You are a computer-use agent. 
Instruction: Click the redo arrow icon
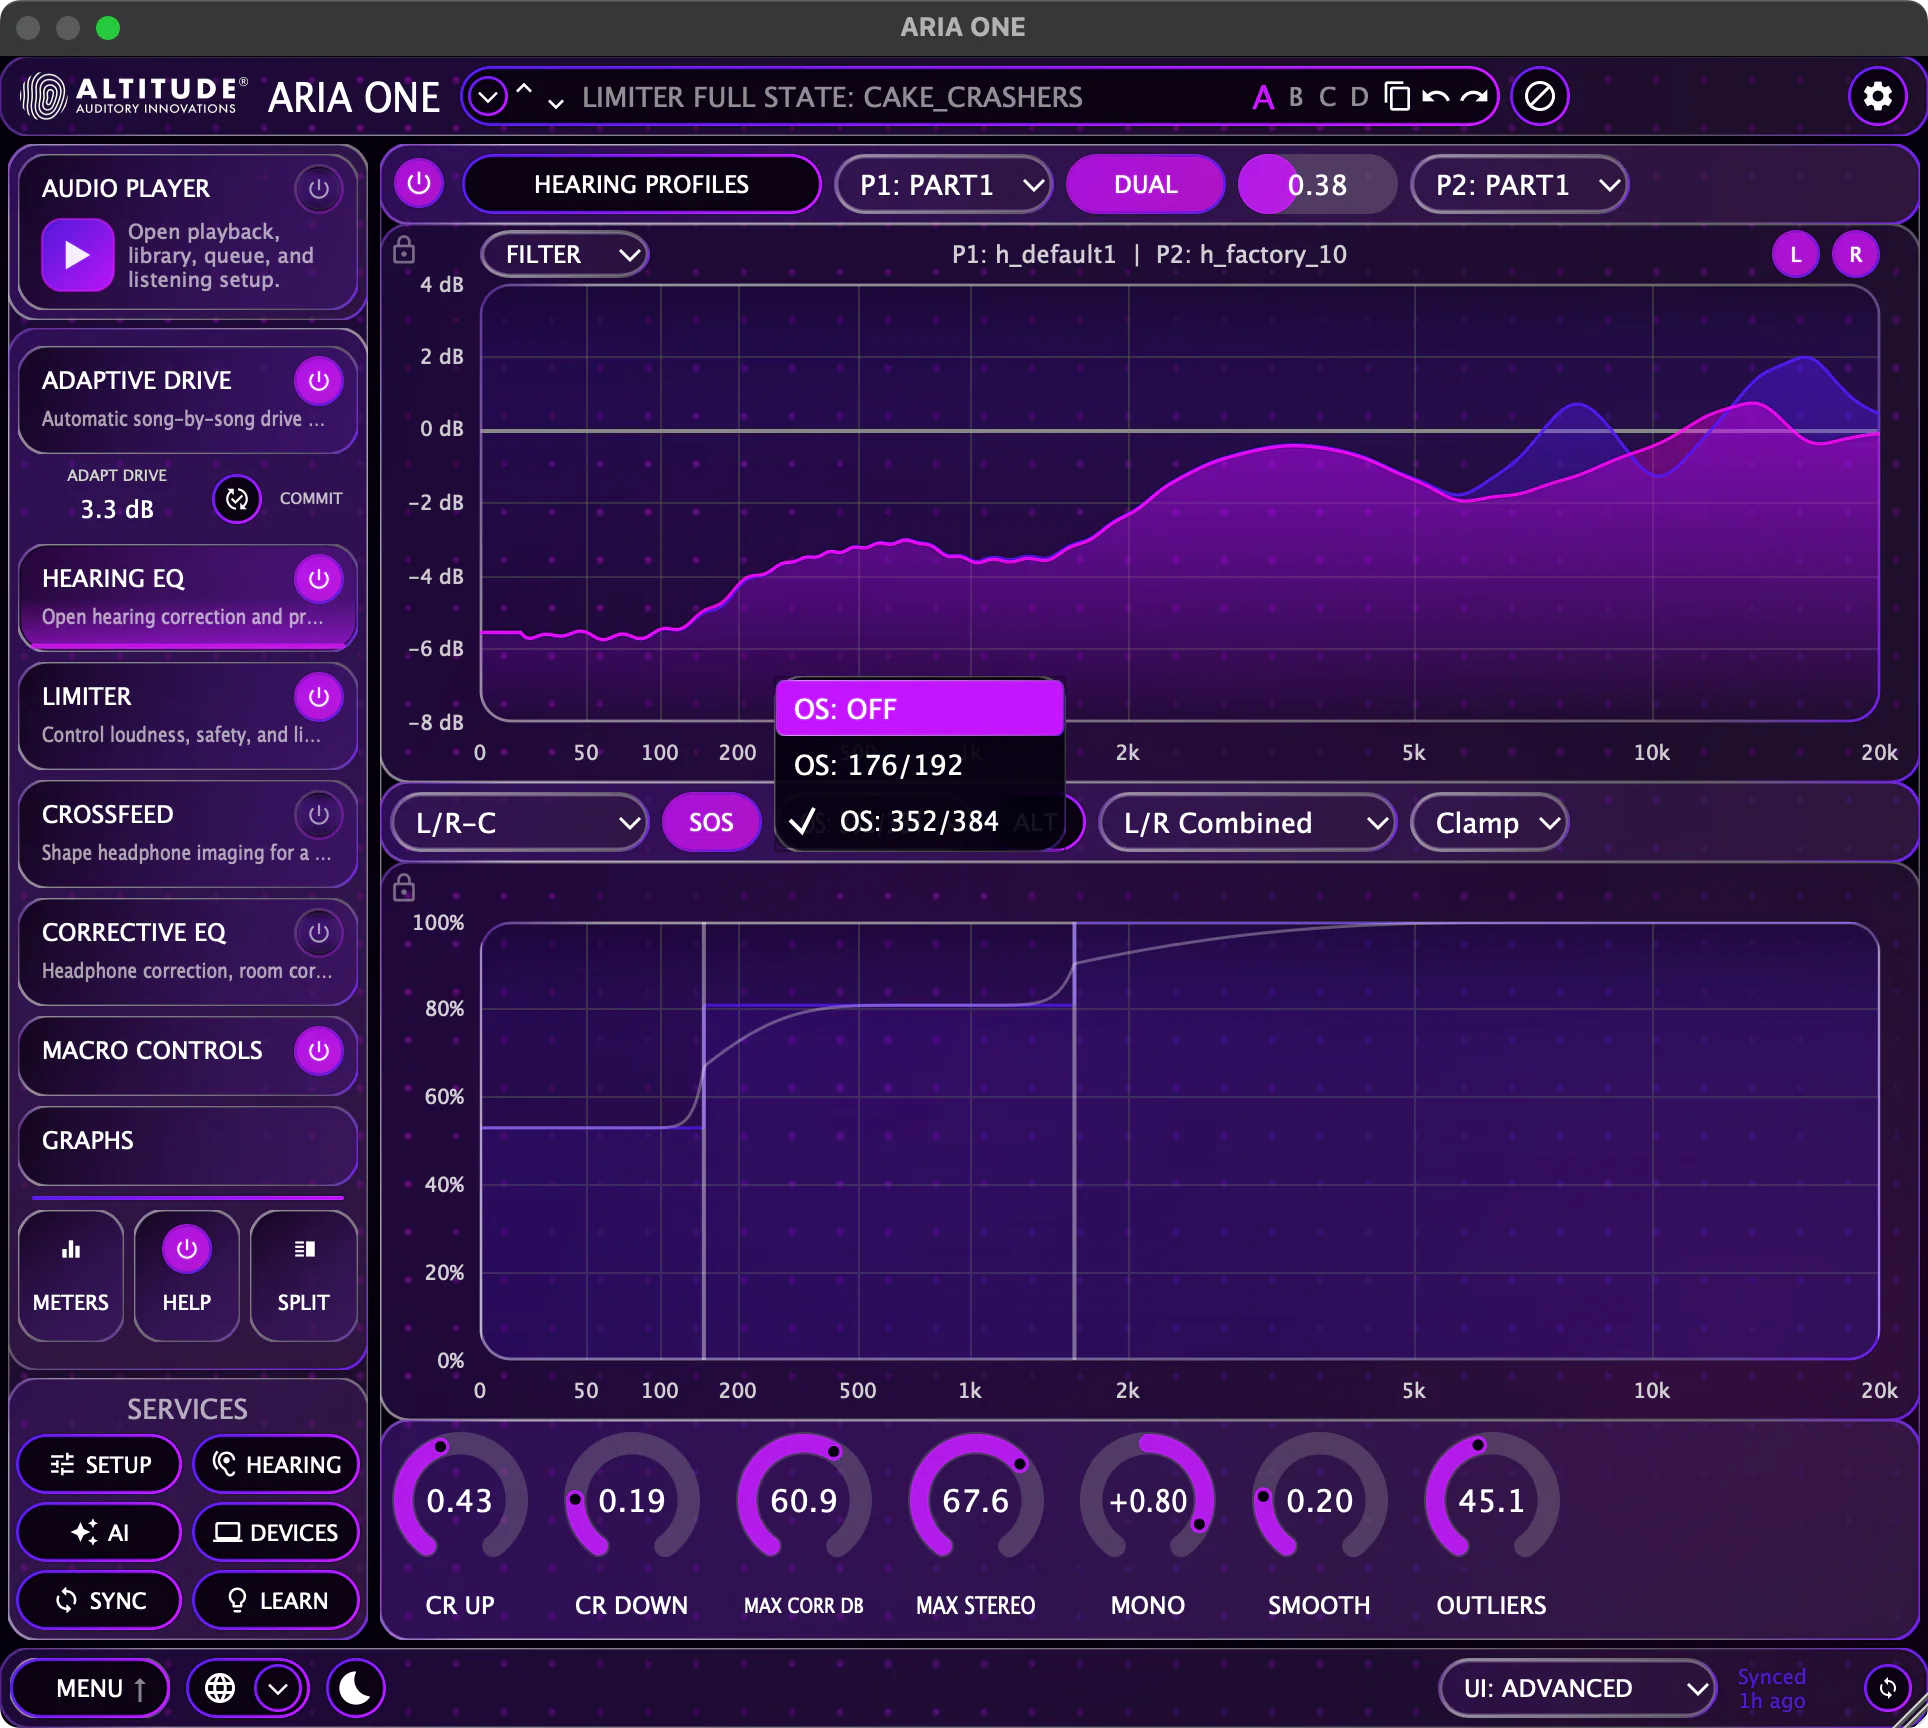pos(1473,97)
